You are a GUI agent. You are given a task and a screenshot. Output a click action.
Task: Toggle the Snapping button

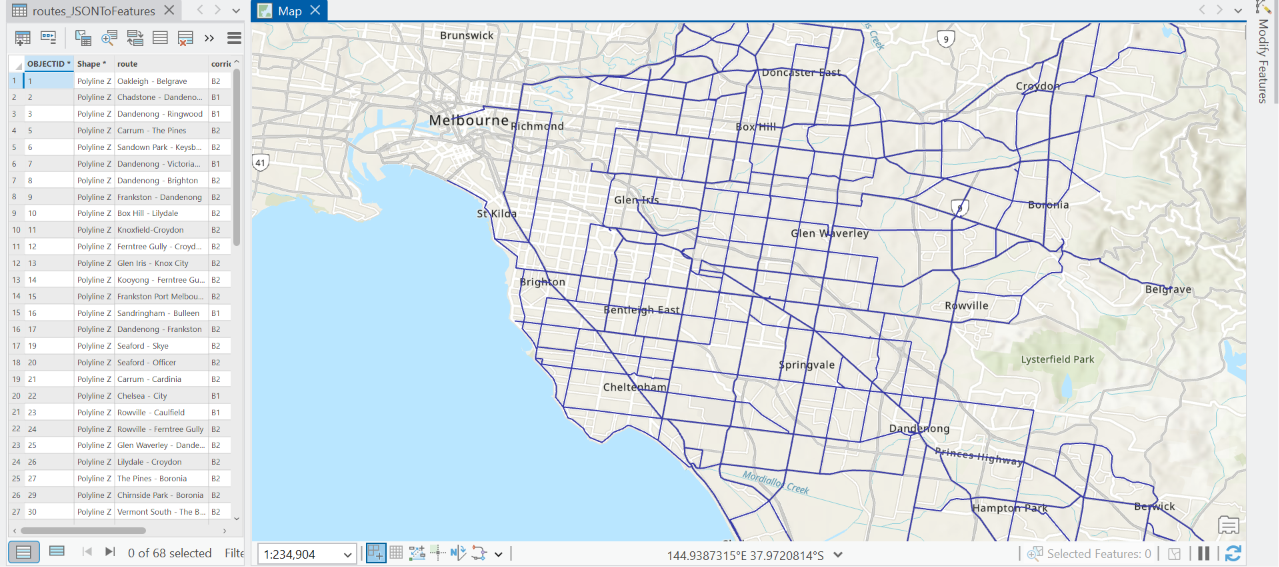pos(376,553)
